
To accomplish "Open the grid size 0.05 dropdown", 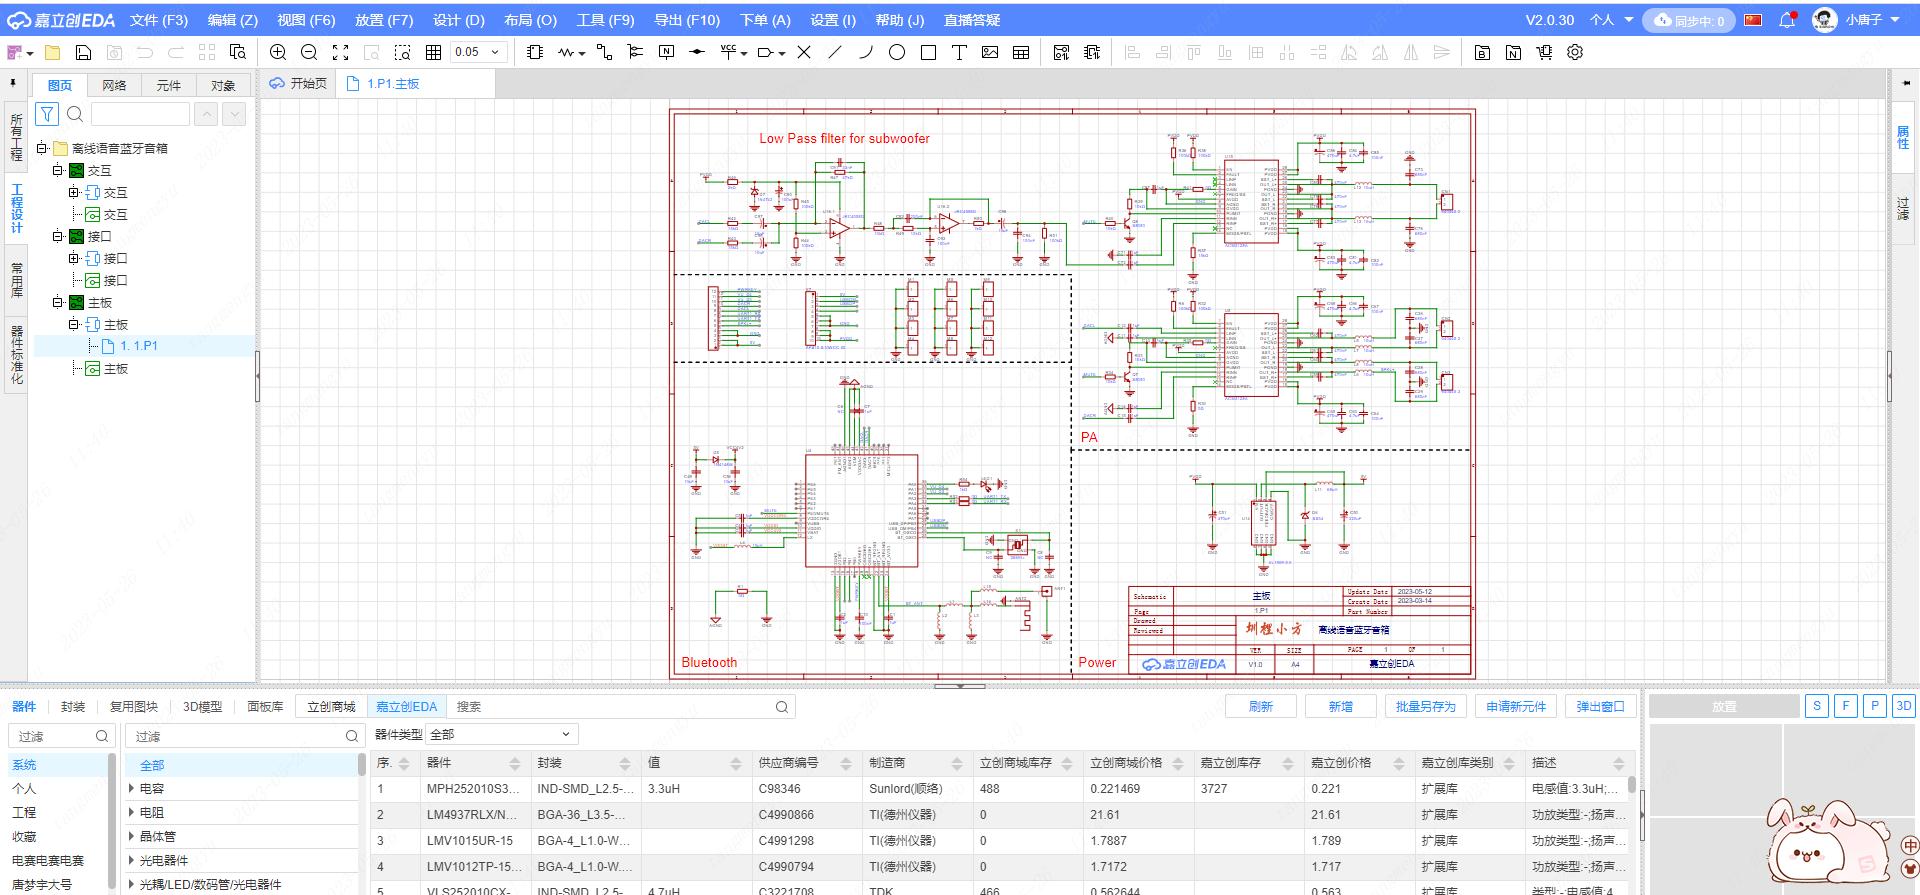I will 478,52.
